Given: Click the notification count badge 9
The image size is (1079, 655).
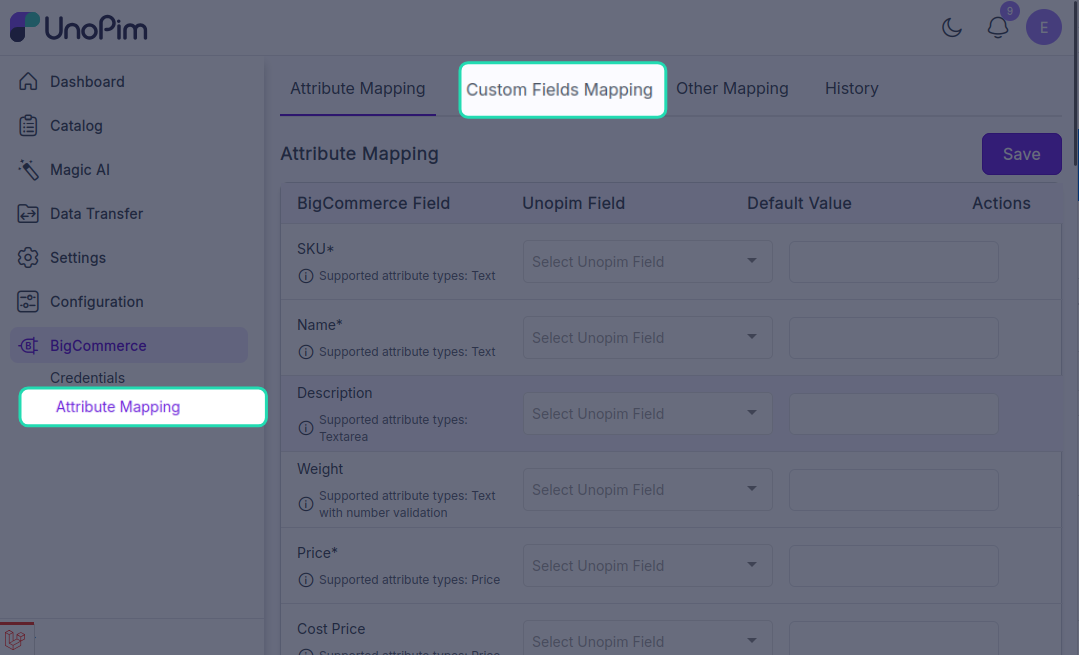Looking at the screenshot, I should 1009,11.
